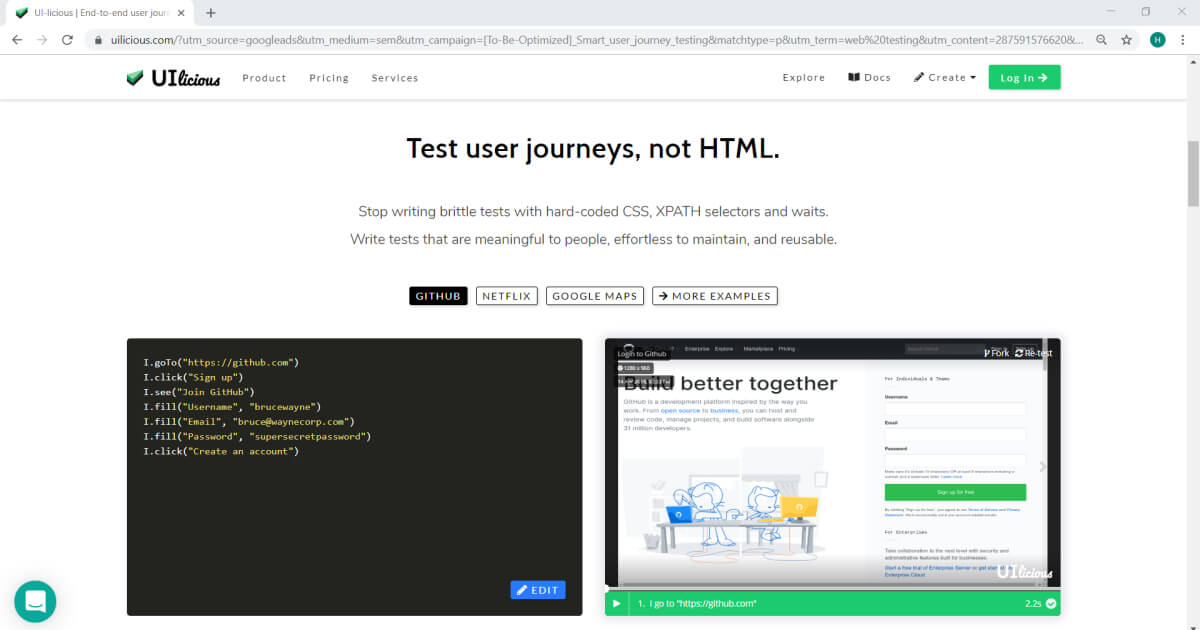1200x630 pixels.
Task: Reload the page with the refresh icon
Action: (x=66, y=39)
